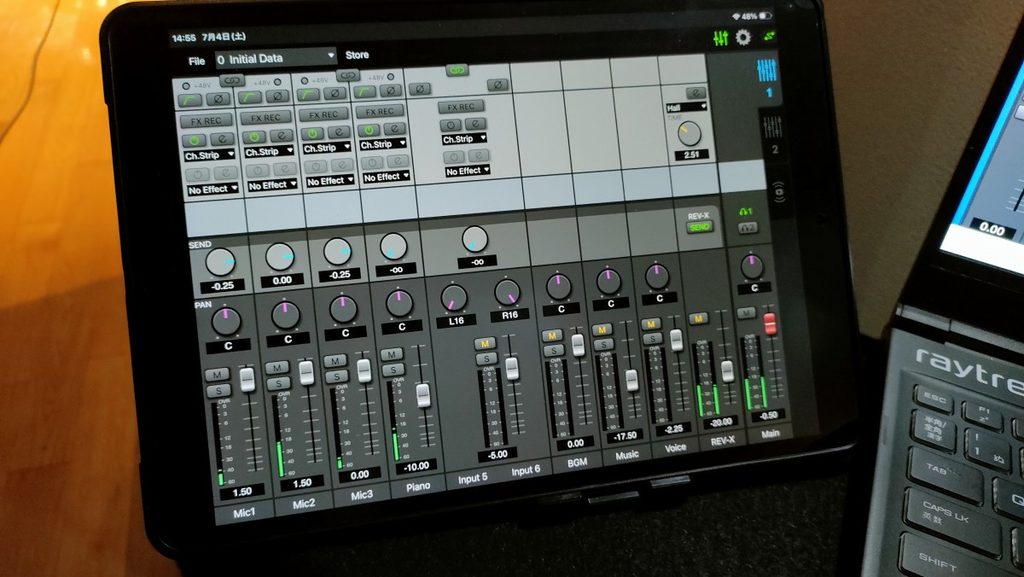Toggle the green REV-X SEND button
The image size is (1024, 577).
click(x=699, y=227)
